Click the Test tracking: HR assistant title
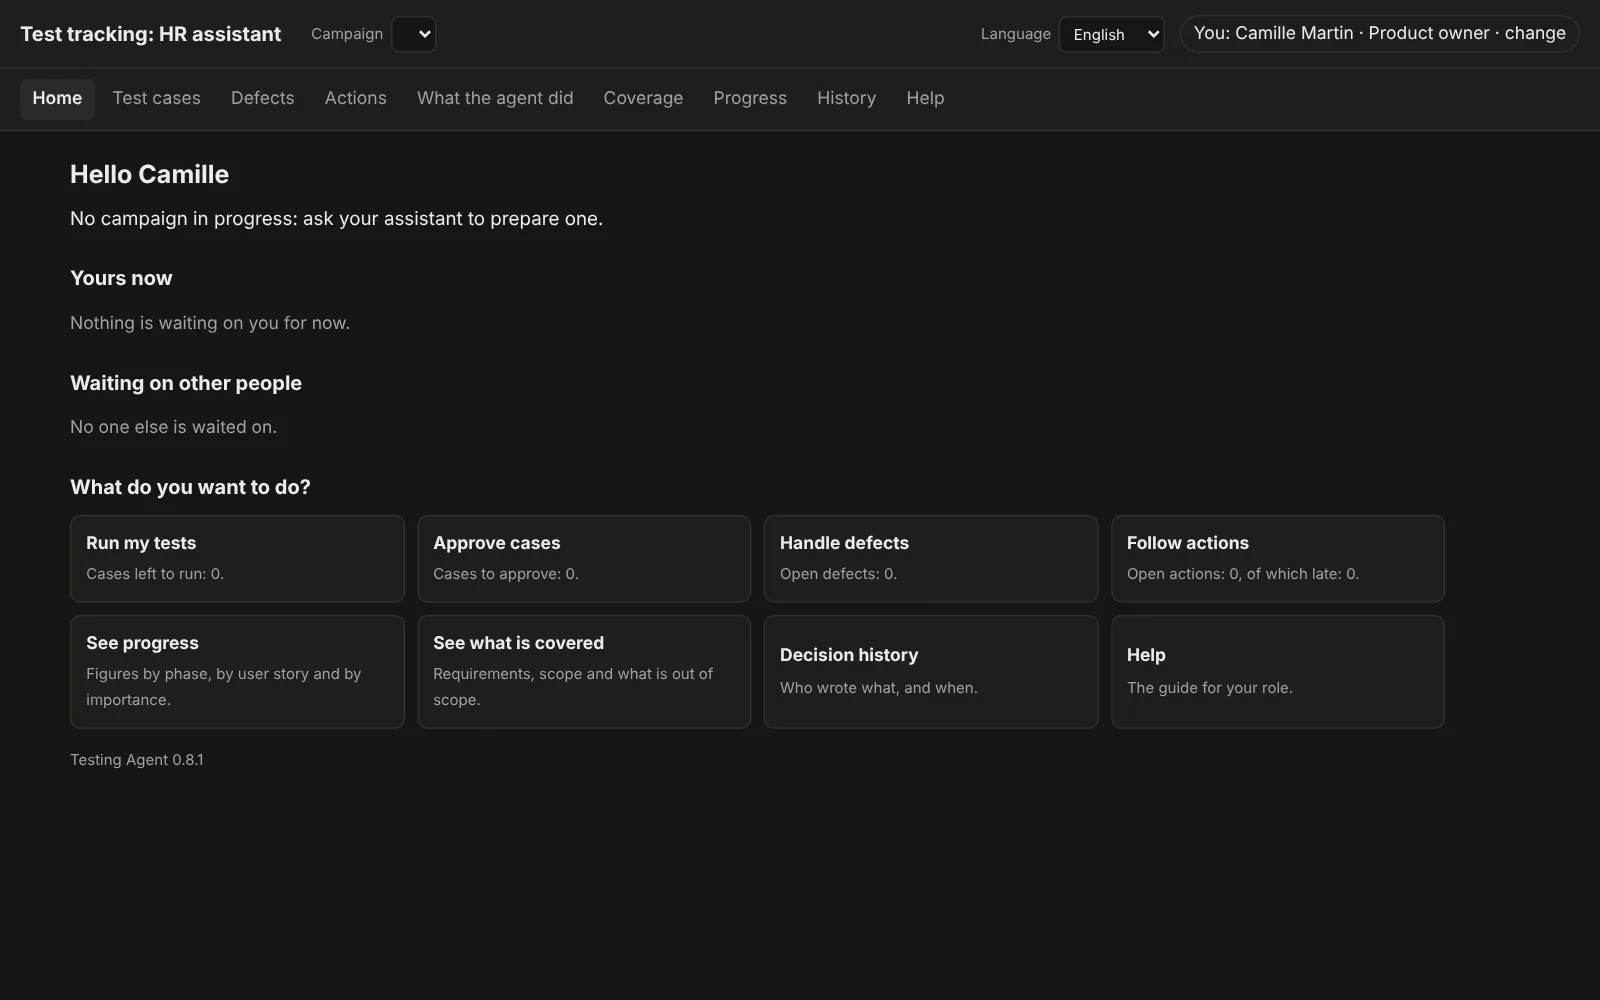This screenshot has height=1000, width=1600. click(151, 34)
